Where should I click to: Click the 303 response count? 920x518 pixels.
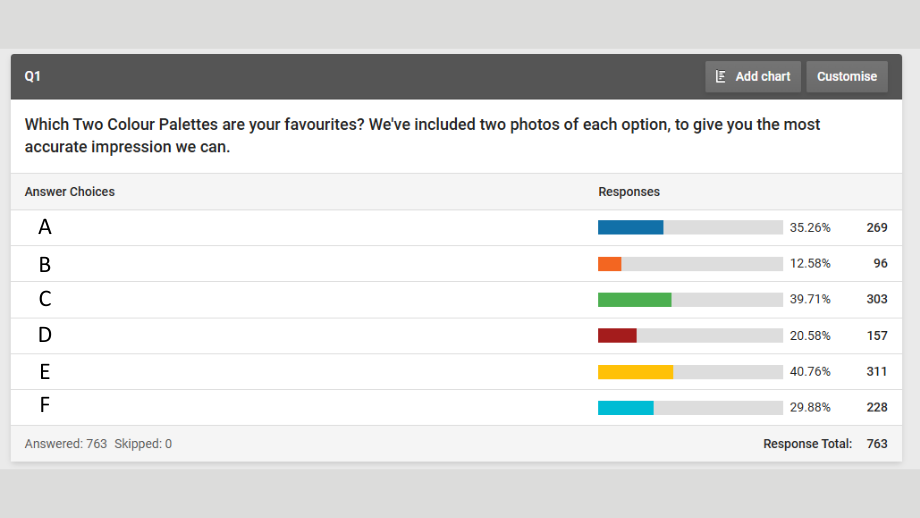pyautogui.click(x=877, y=299)
